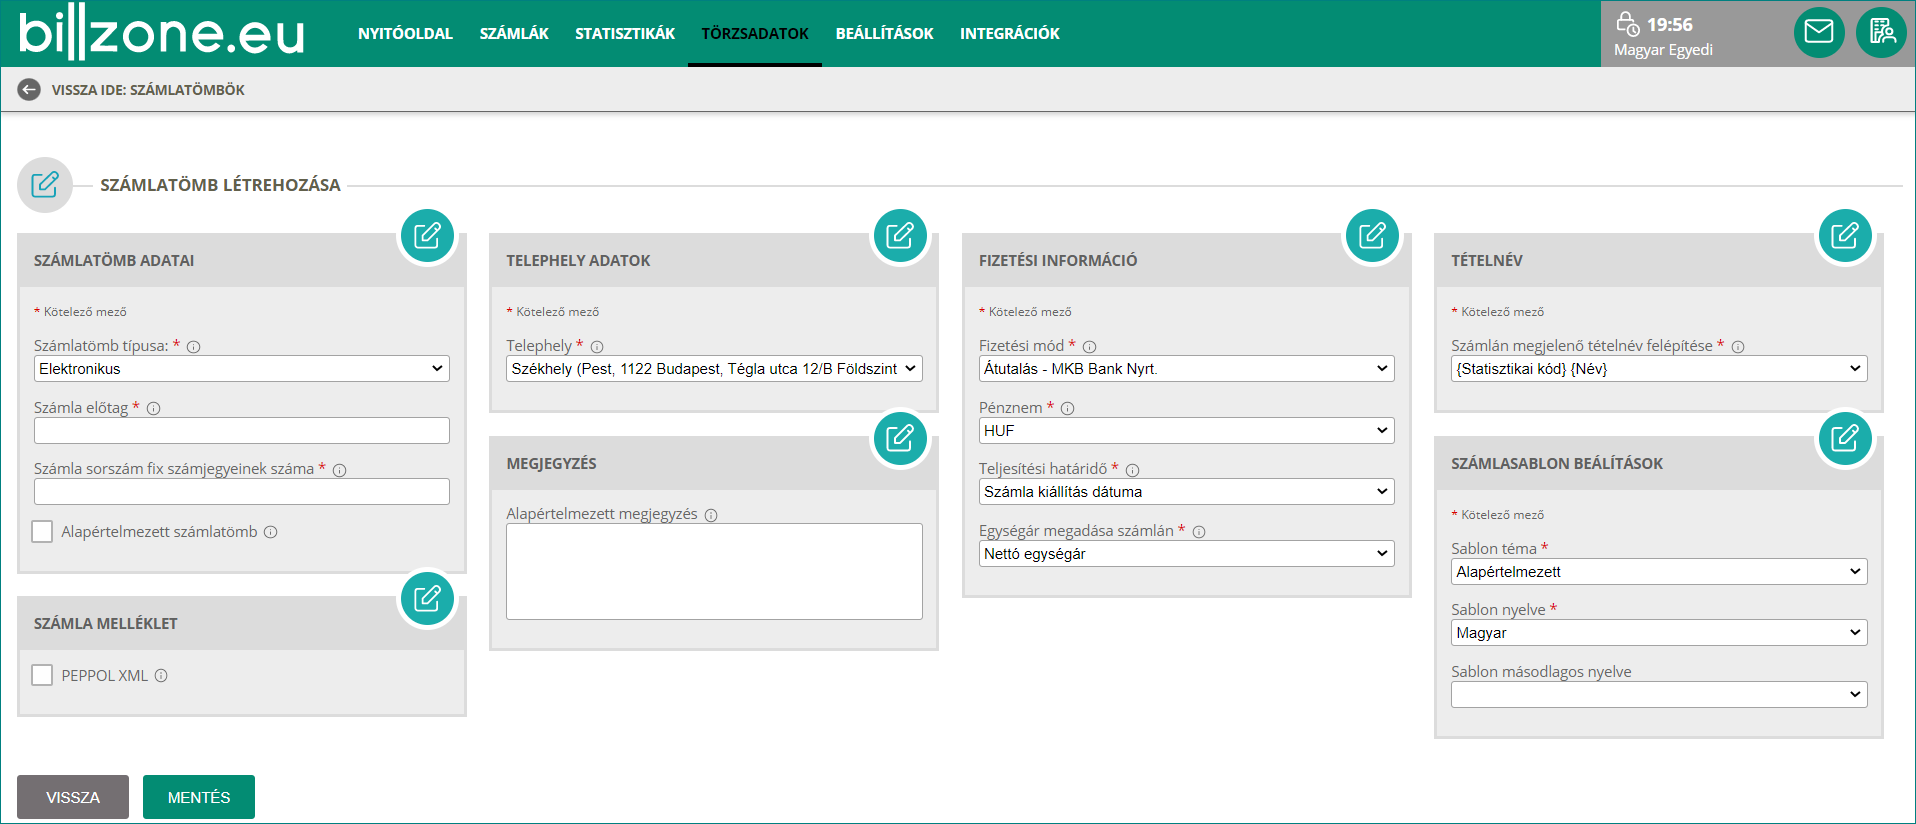Click the gray Vissza button
The width and height of the screenshot is (1916, 824).
pyautogui.click(x=73, y=797)
